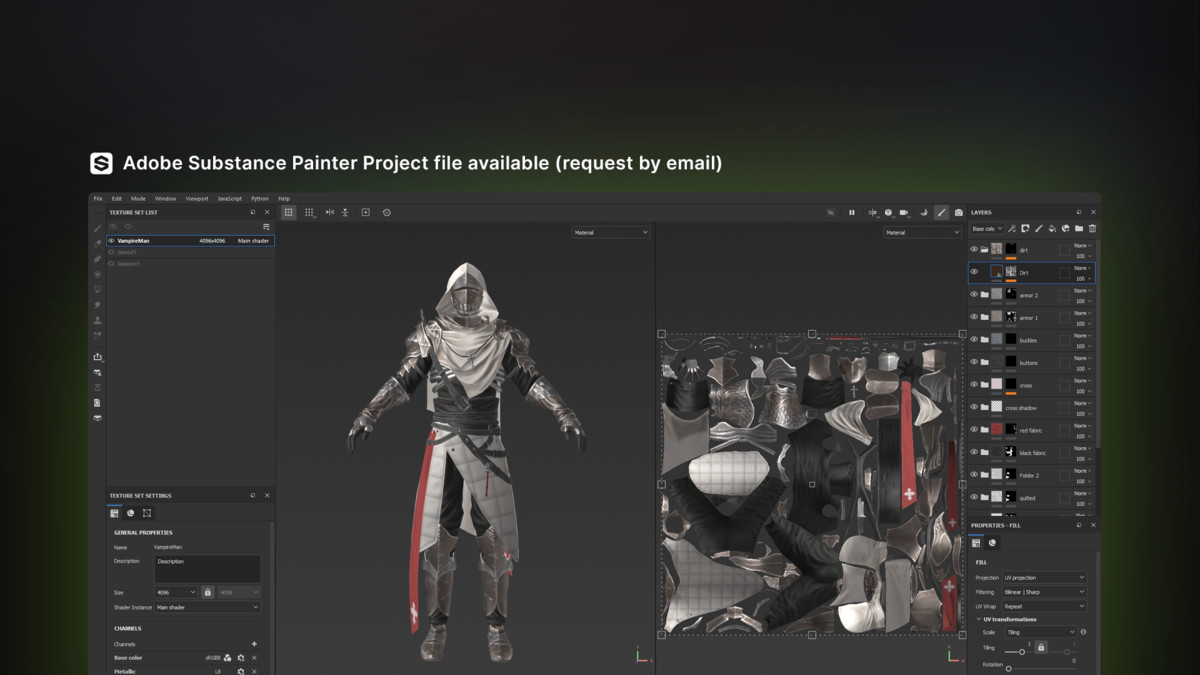Toggle the grid view icon in top toolbar
The width and height of the screenshot is (1200, 675).
[x=289, y=212]
